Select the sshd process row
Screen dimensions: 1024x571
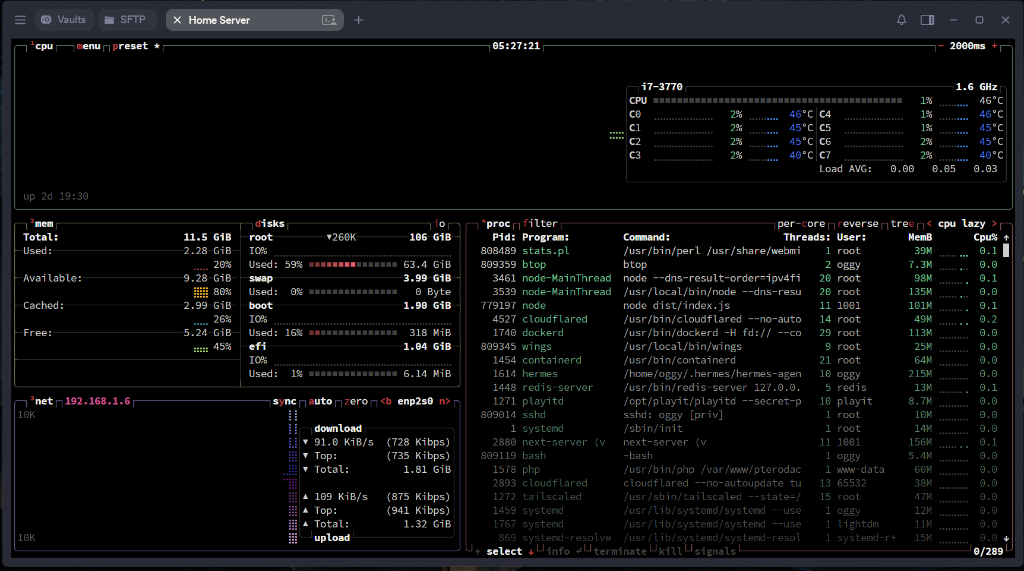[739, 415]
